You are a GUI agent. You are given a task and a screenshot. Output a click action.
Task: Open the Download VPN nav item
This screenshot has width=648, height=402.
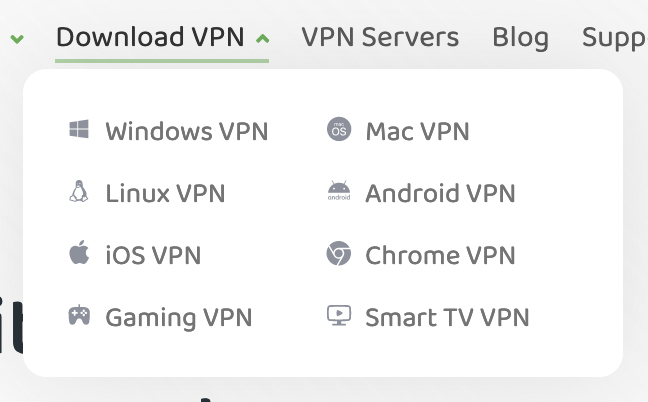pyautogui.click(x=150, y=37)
